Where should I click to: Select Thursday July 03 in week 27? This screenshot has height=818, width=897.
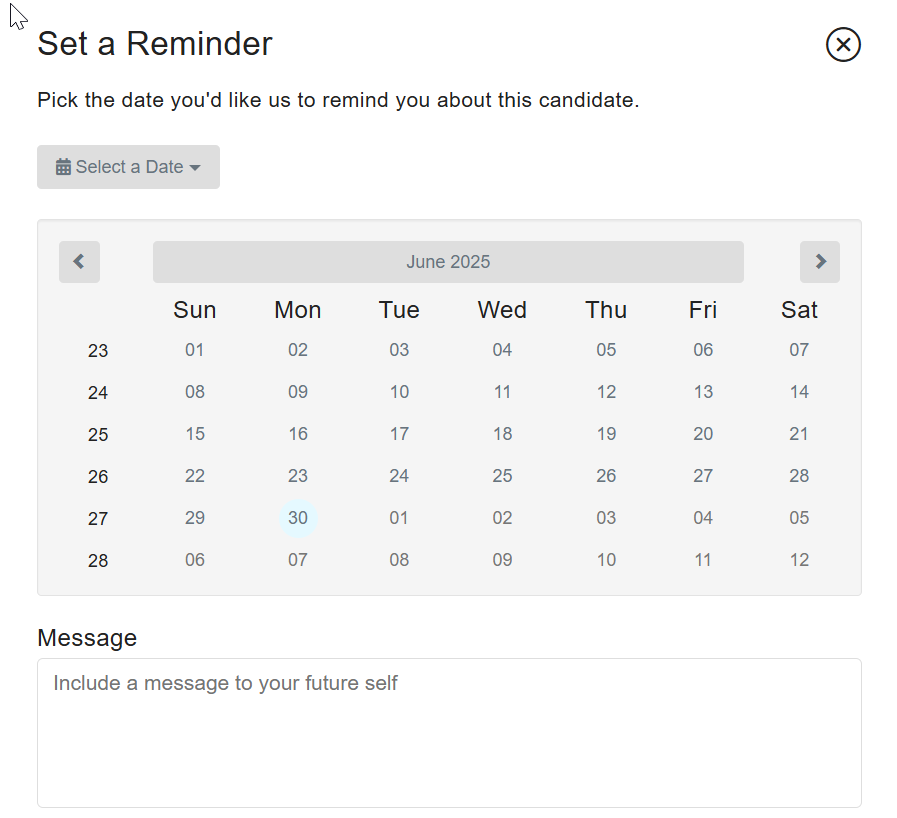606,518
